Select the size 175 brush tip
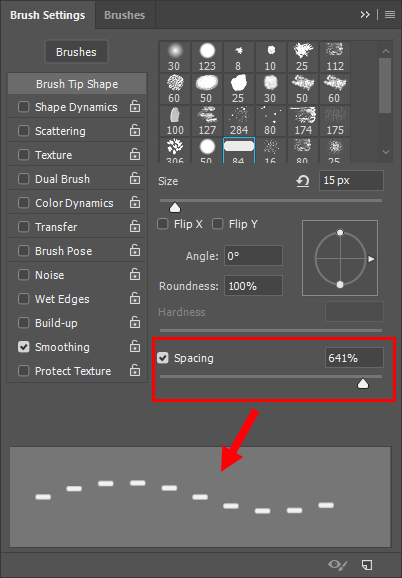Screen dimensions: 402x578 [335, 121]
